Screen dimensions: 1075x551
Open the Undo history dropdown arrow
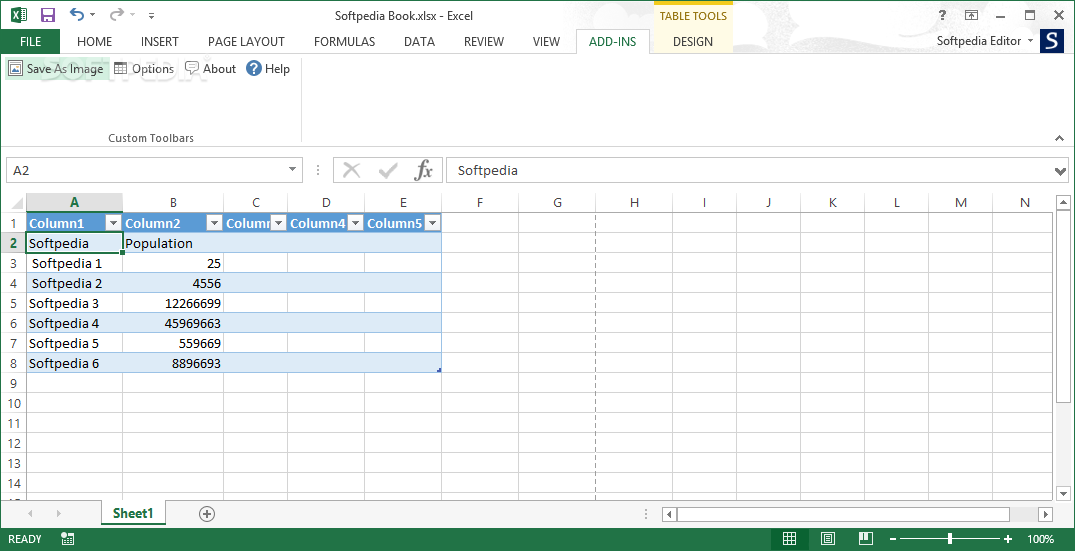(x=93, y=15)
